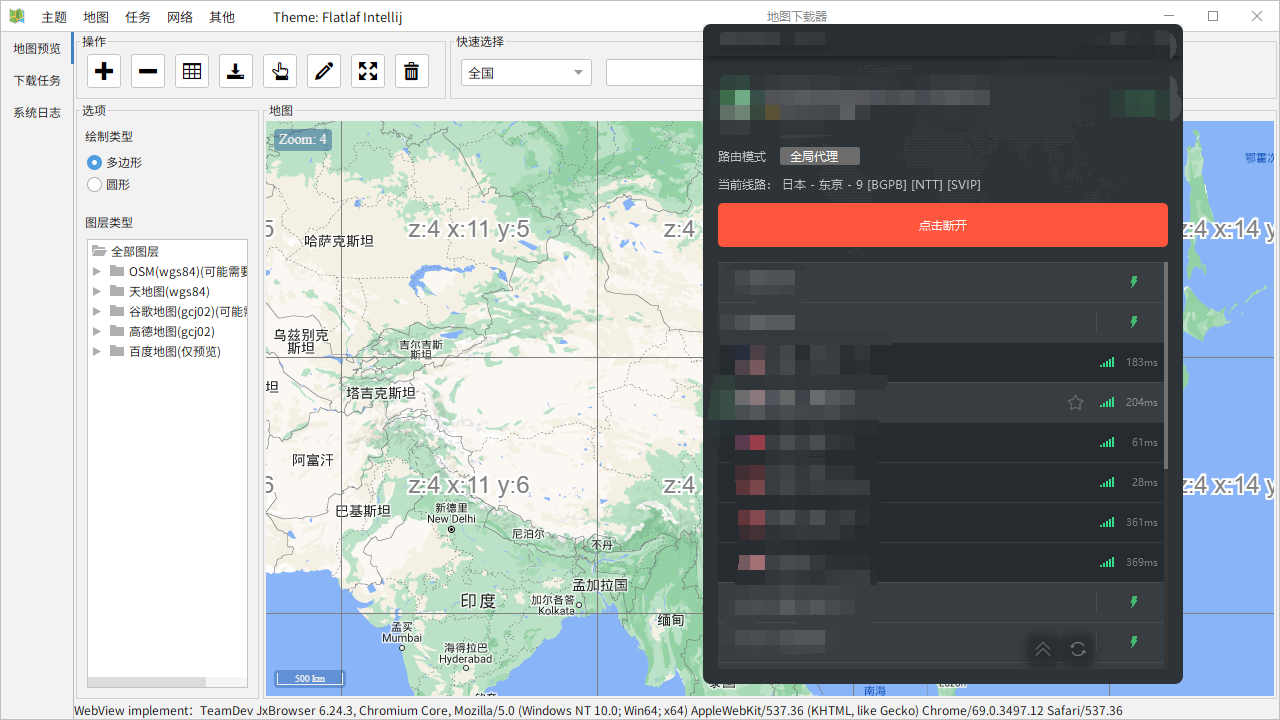Select the node row with 28ms latency
The height and width of the screenshot is (720, 1280).
click(x=940, y=482)
